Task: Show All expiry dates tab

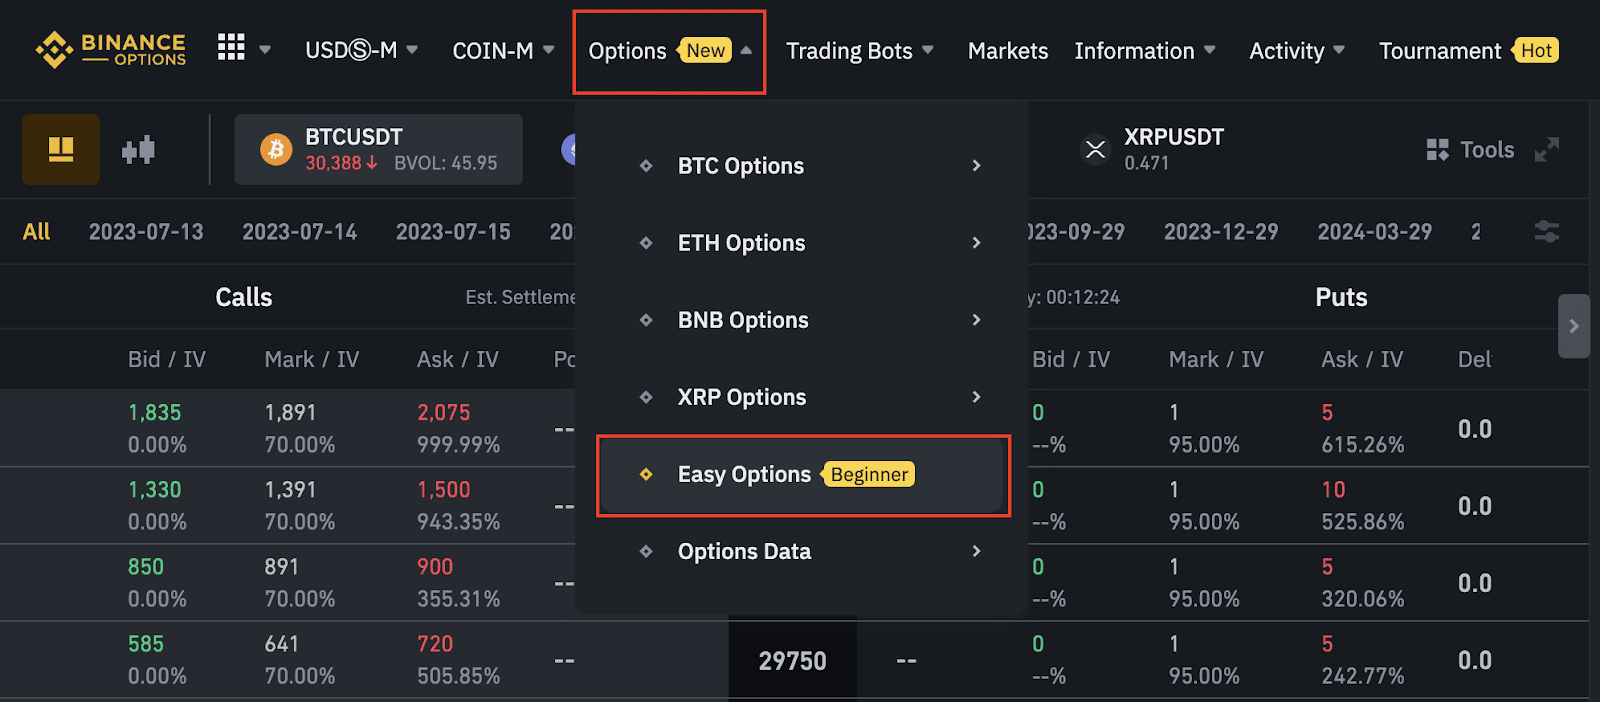Action: point(37,232)
